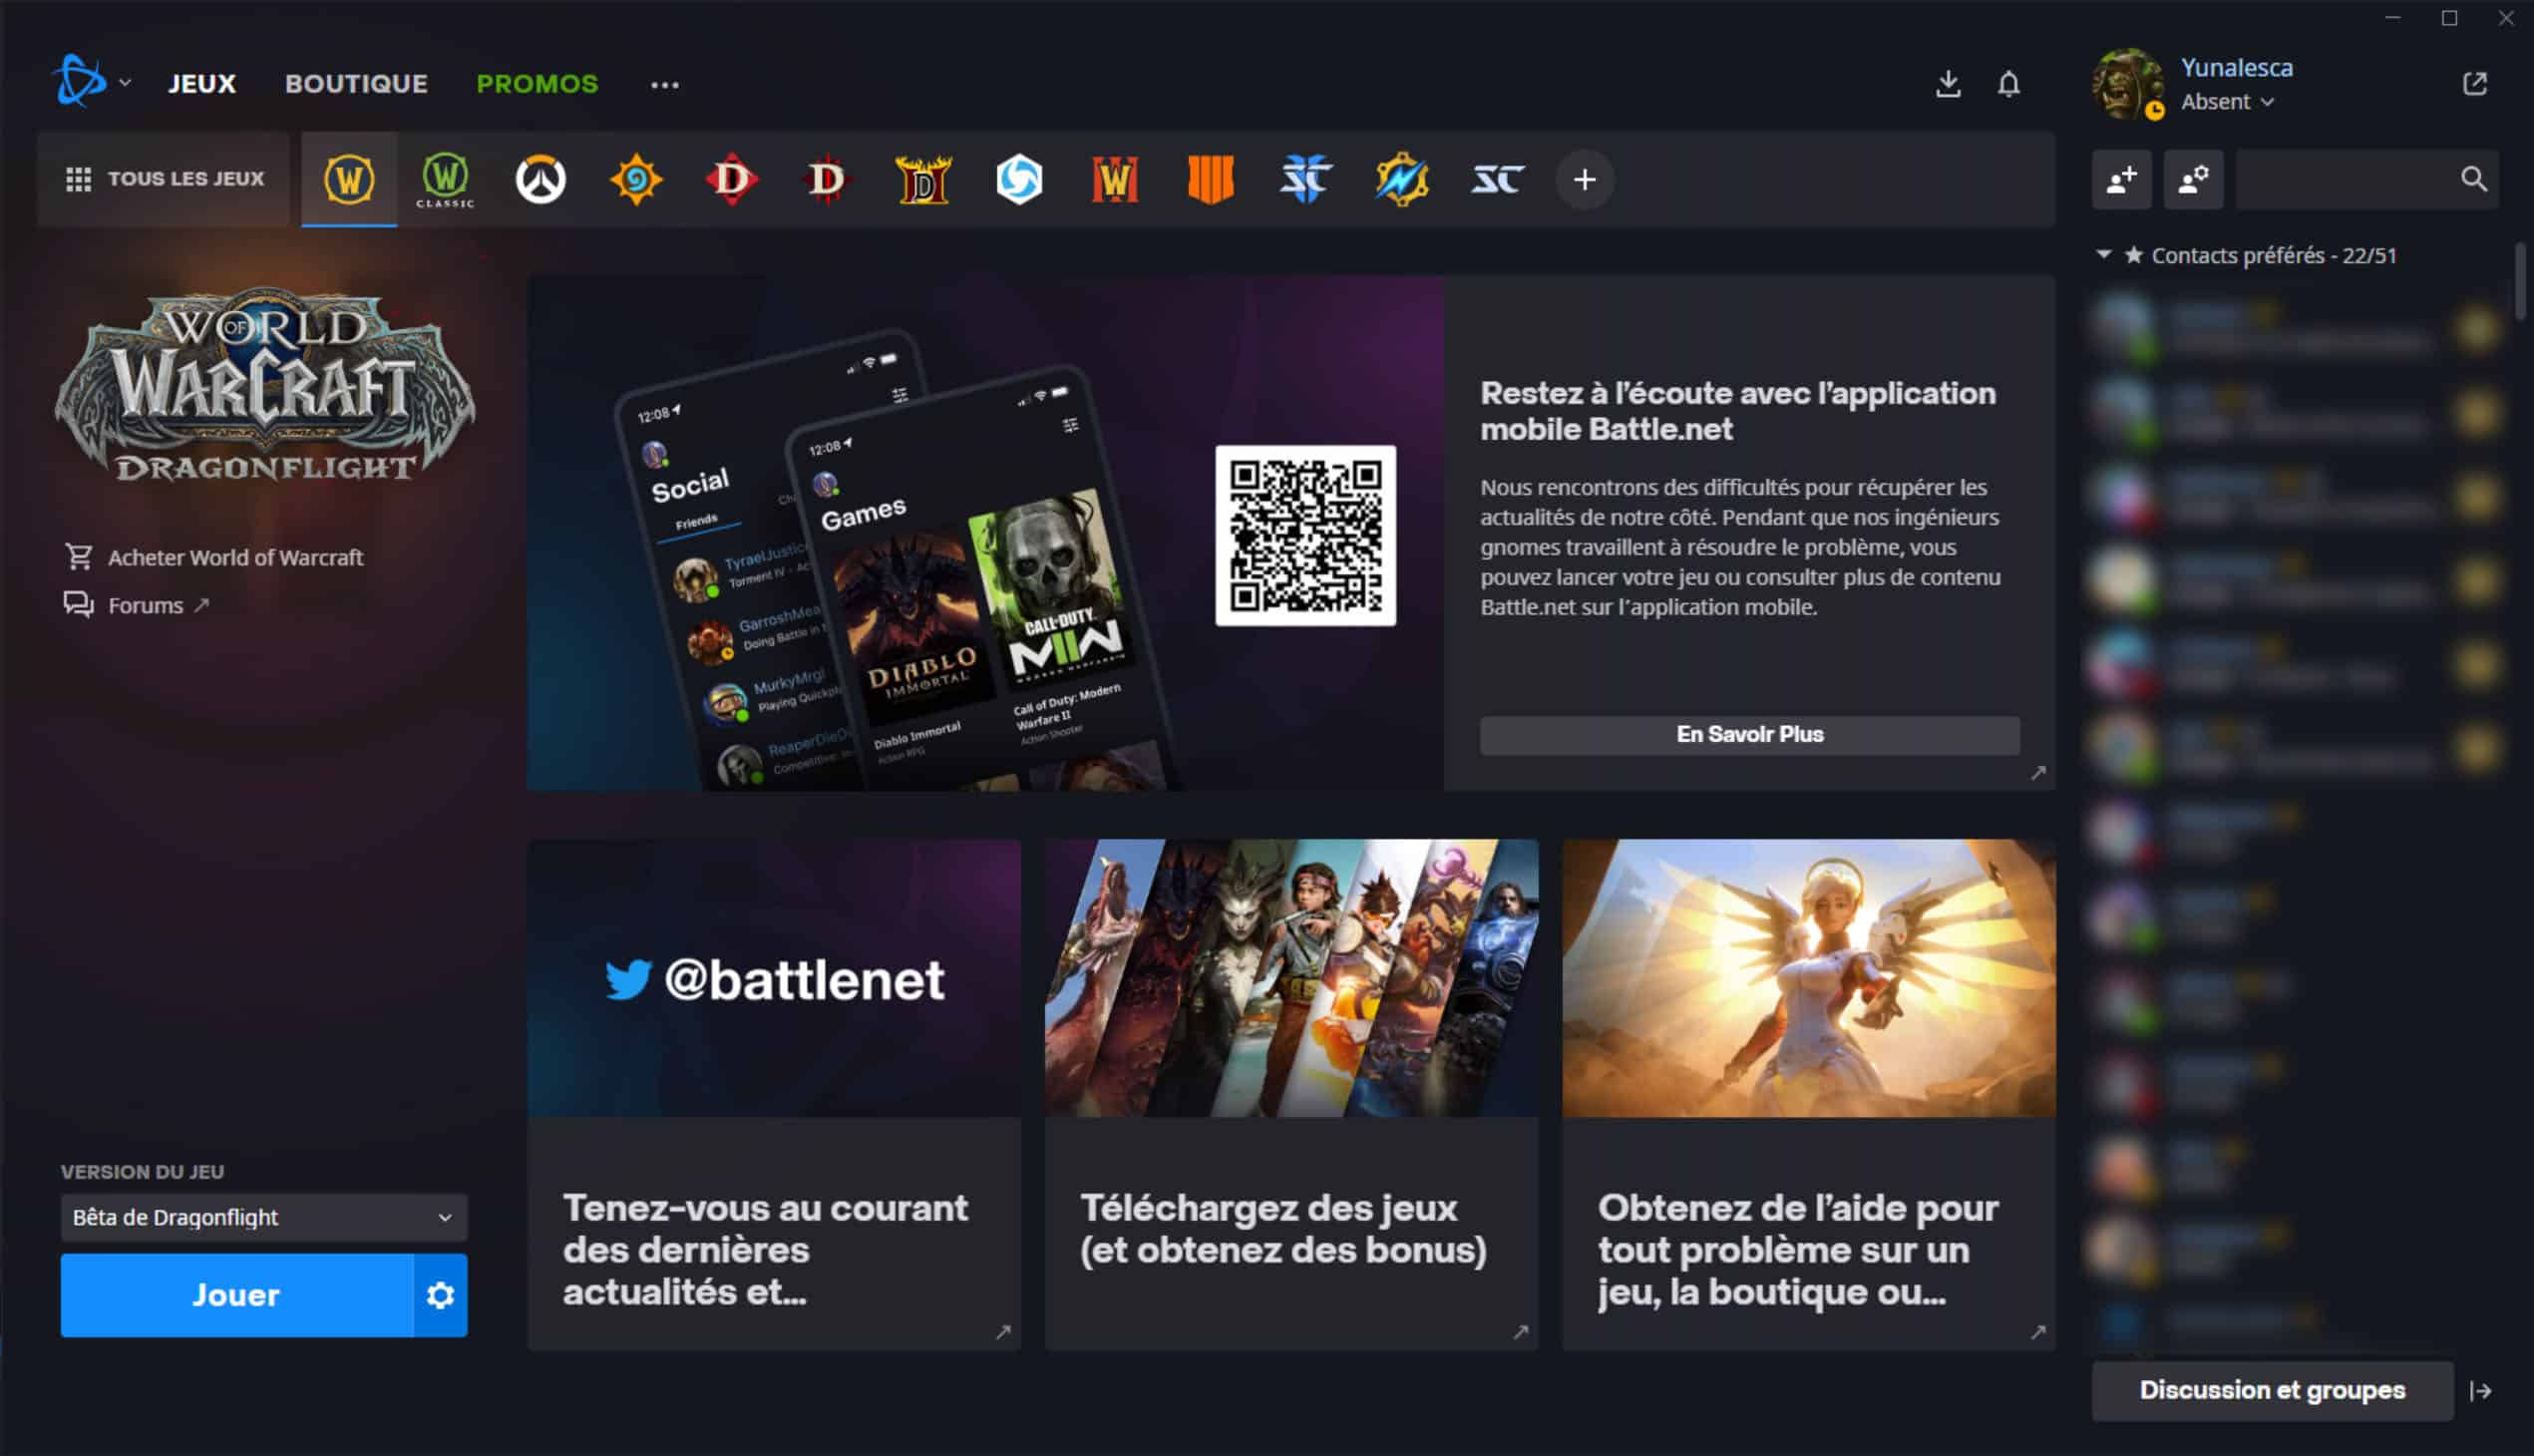2534x1456 pixels.
Task: Select the World of Warcraft Classic icon
Action: coord(445,180)
